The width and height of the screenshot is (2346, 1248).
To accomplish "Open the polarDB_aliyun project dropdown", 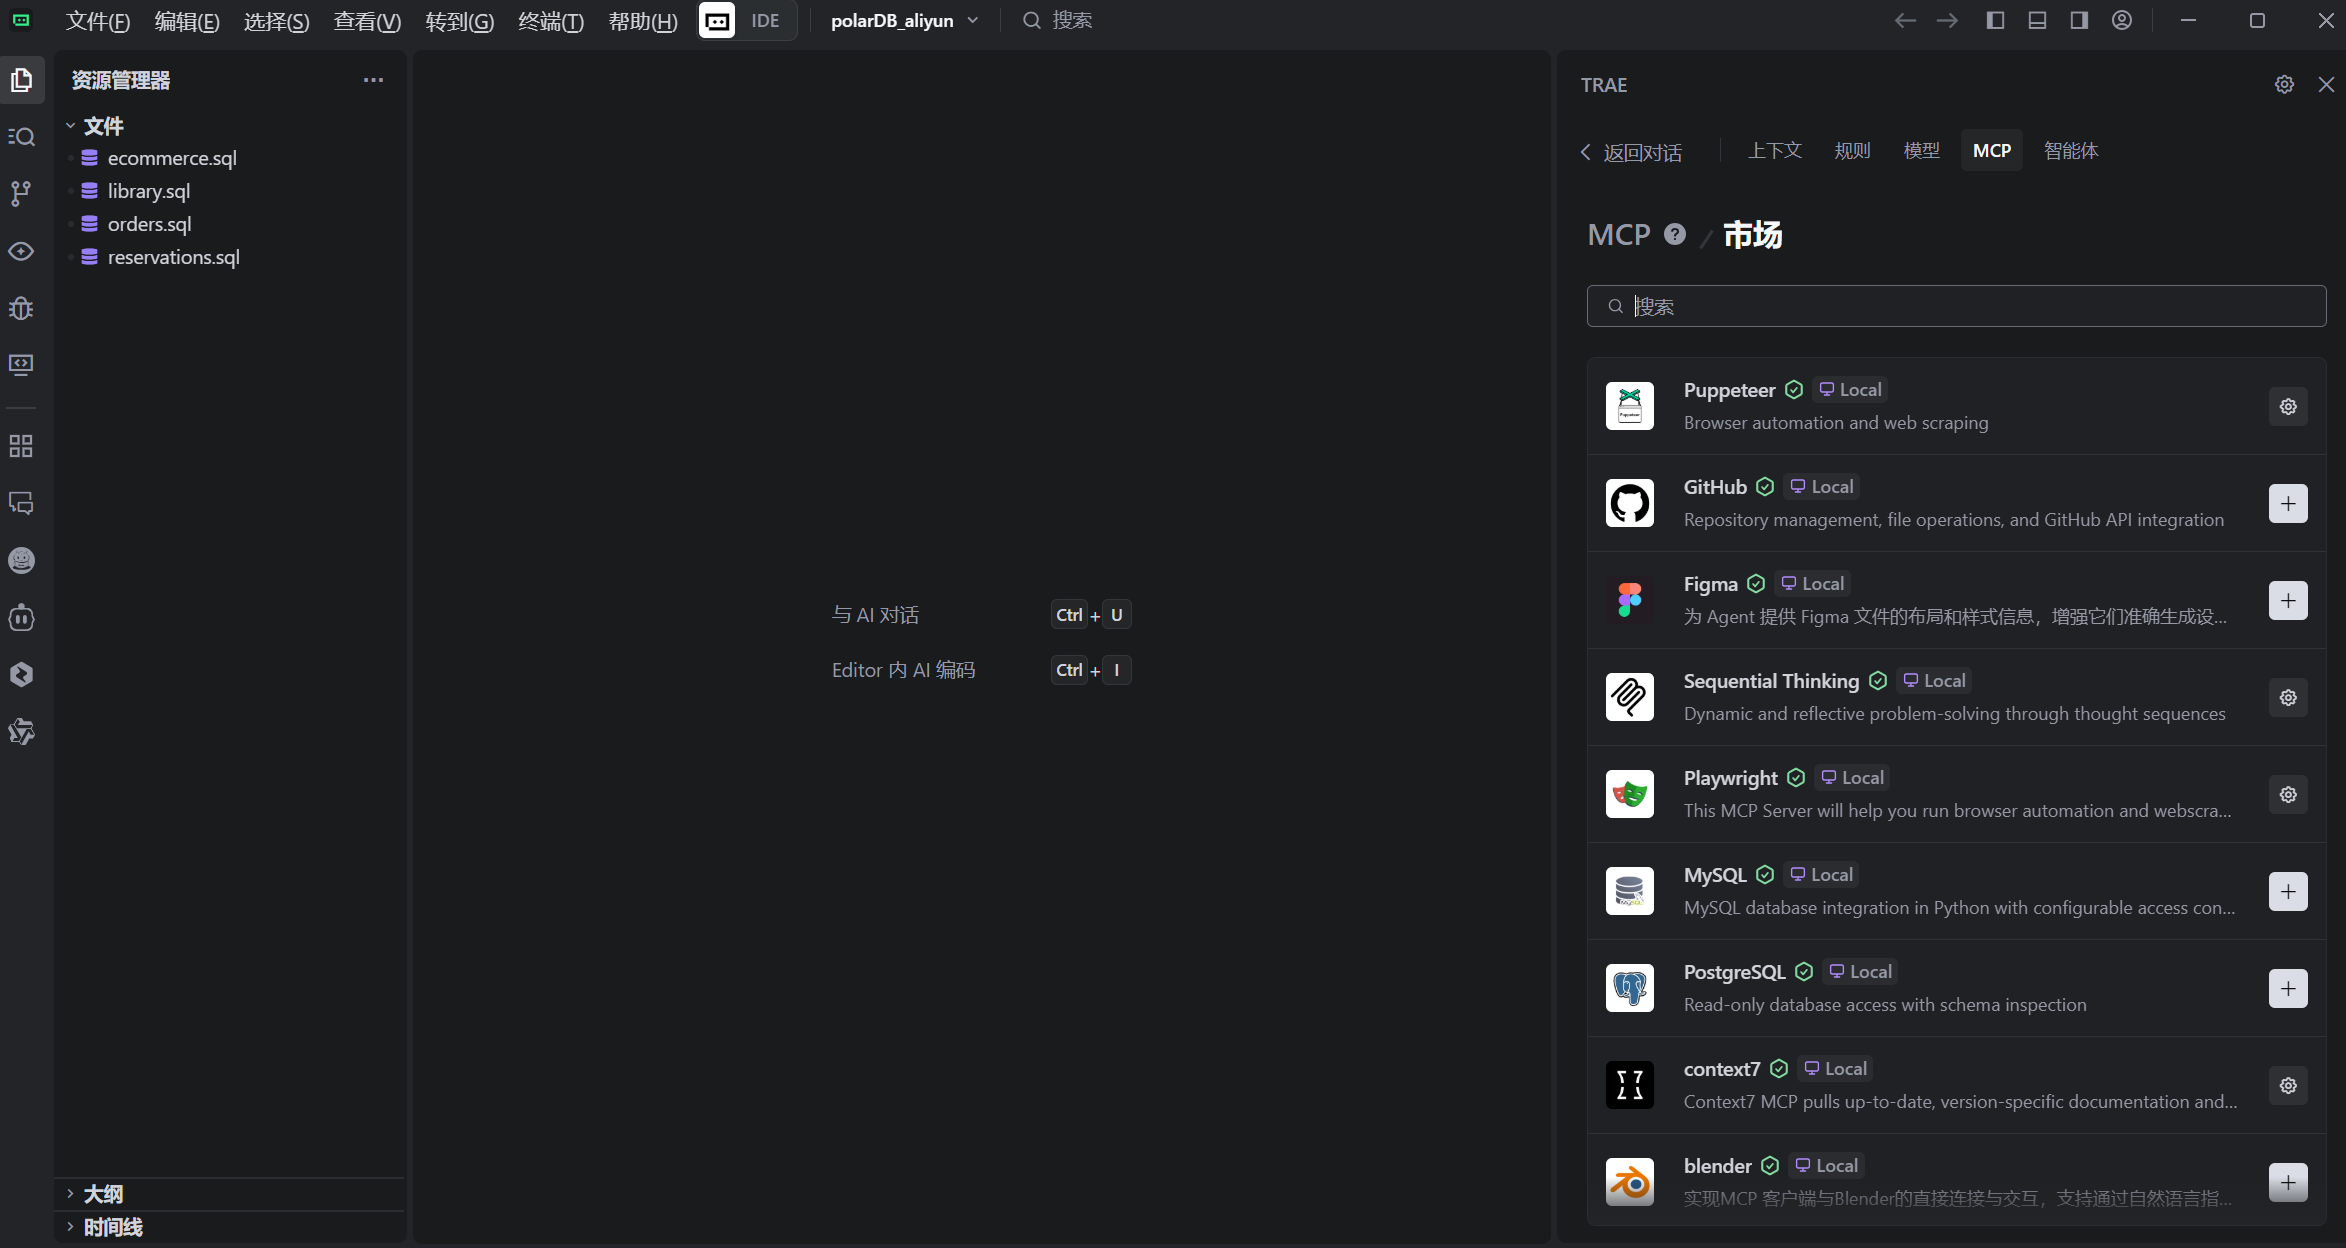I will [x=904, y=20].
